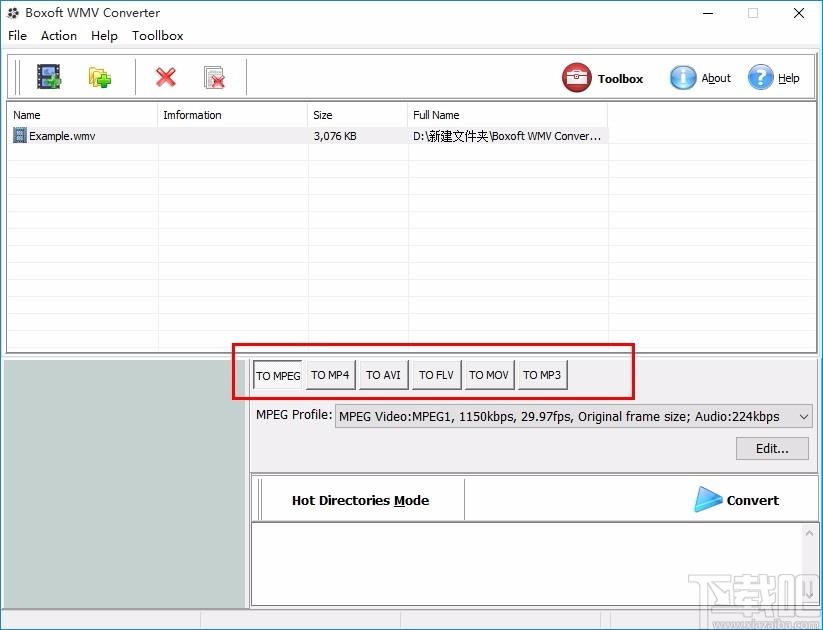Screen dimensions: 823x630
Task: Minimize the Boxoft WMV Converter window
Action: click(707, 13)
